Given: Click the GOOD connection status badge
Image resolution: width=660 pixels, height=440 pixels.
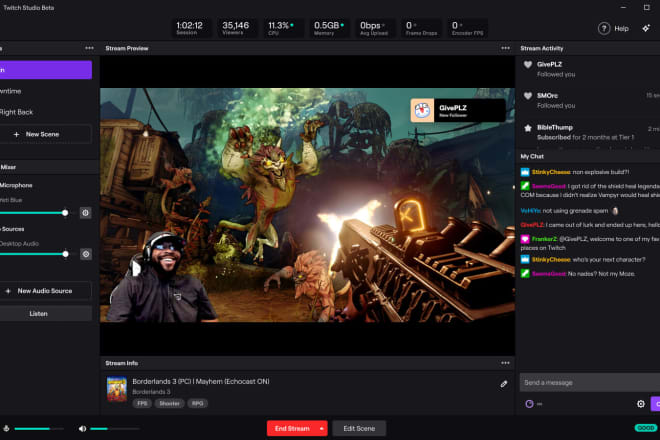Looking at the screenshot, I should pyautogui.click(x=646, y=428).
